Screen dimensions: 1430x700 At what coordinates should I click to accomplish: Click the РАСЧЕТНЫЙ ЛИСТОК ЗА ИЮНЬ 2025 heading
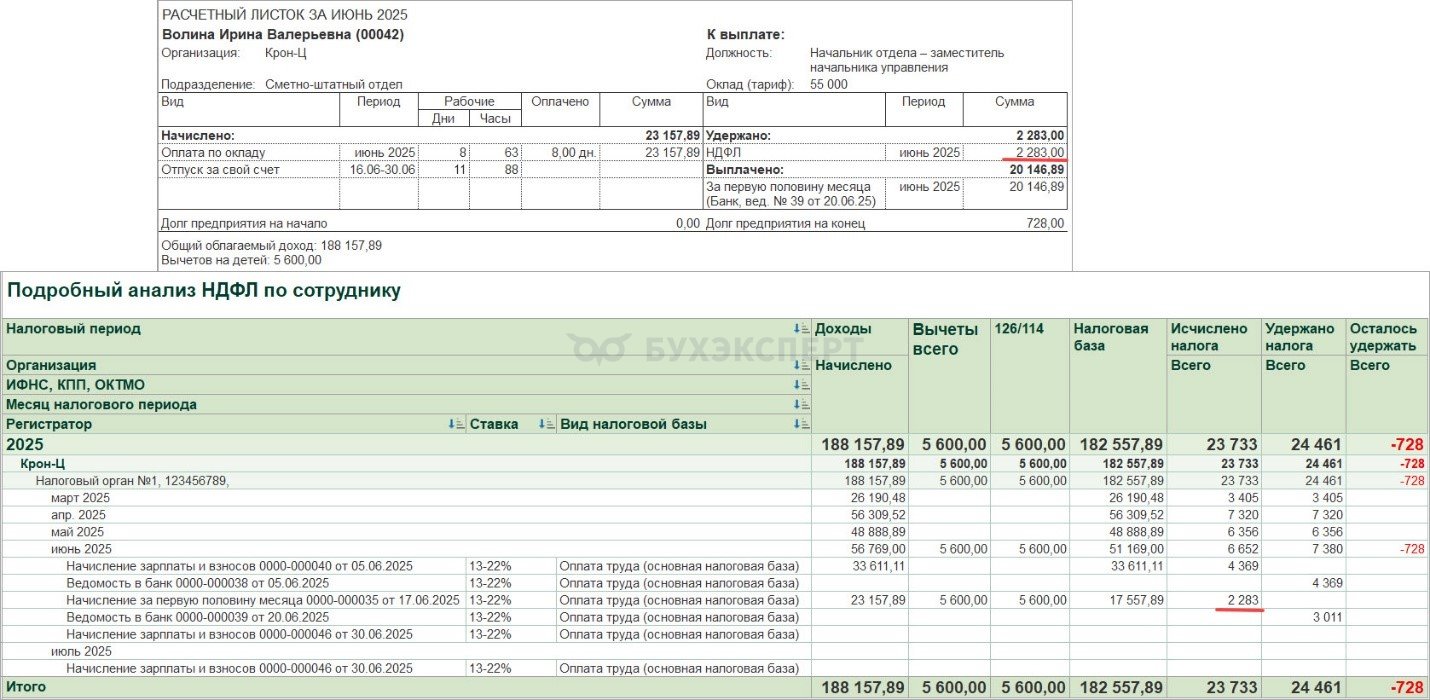(x=285, y=15)
